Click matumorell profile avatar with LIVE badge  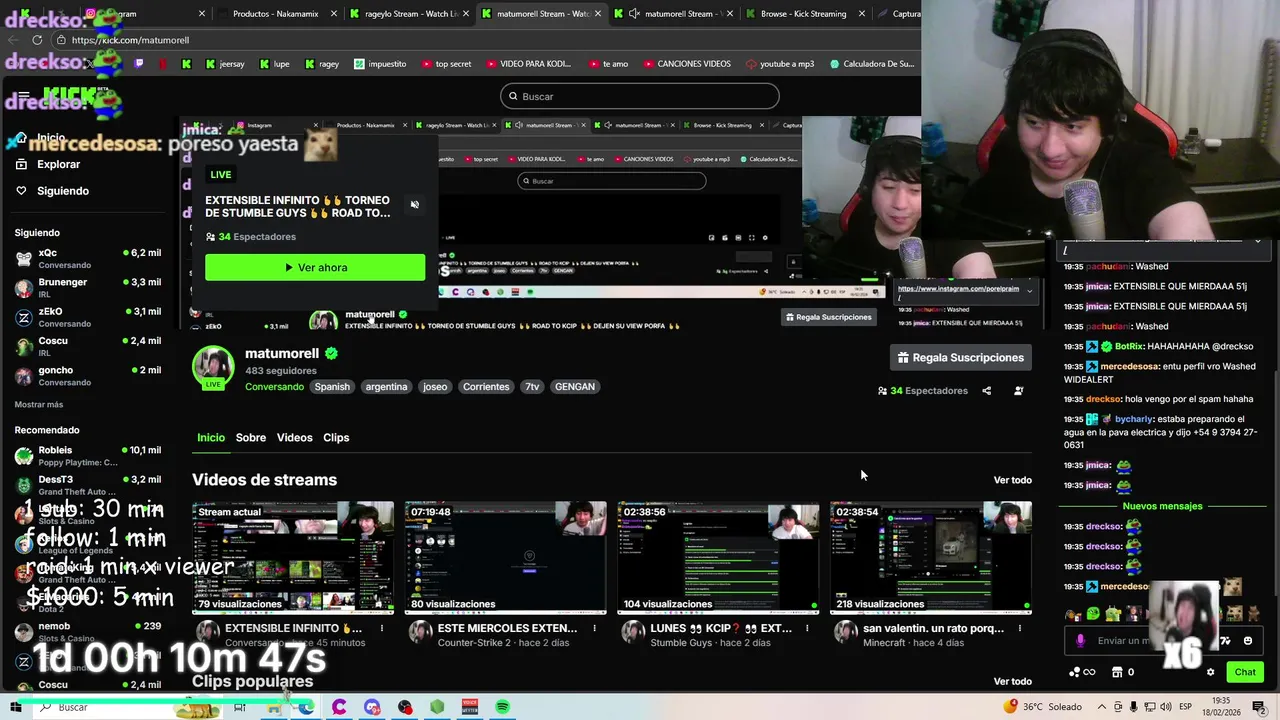click(213, 367)
